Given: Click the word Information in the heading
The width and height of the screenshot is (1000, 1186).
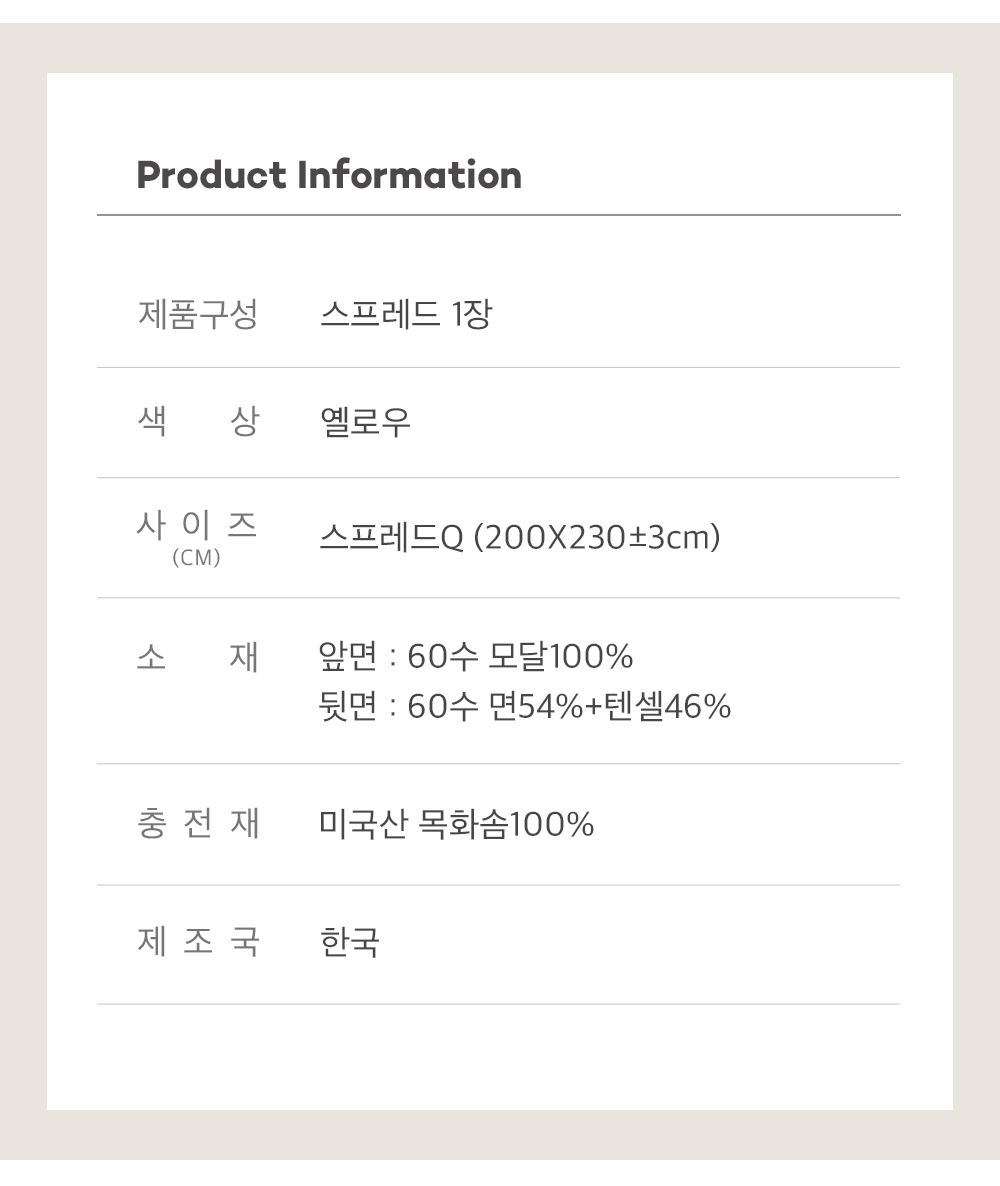Looking at the screenshot, I should coord(409,175).
